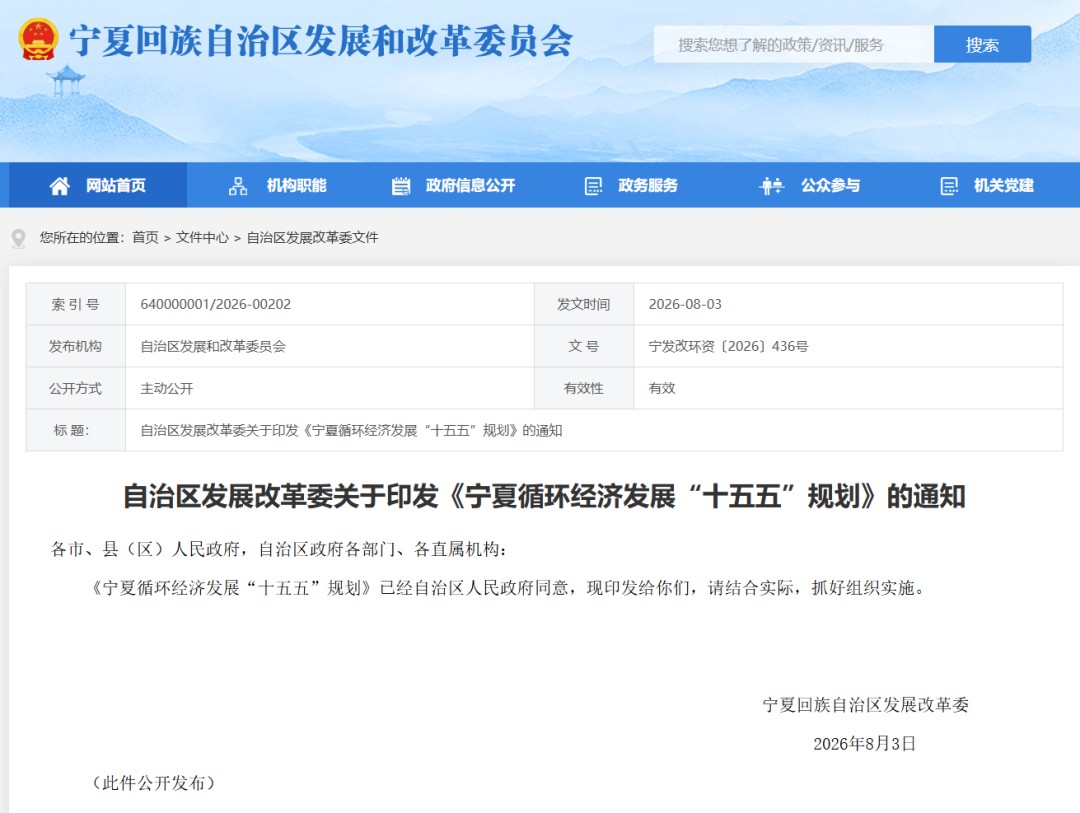Click the 公开方式 label cell
Screen dimensions: 1080x813
(x=76, y=389)
